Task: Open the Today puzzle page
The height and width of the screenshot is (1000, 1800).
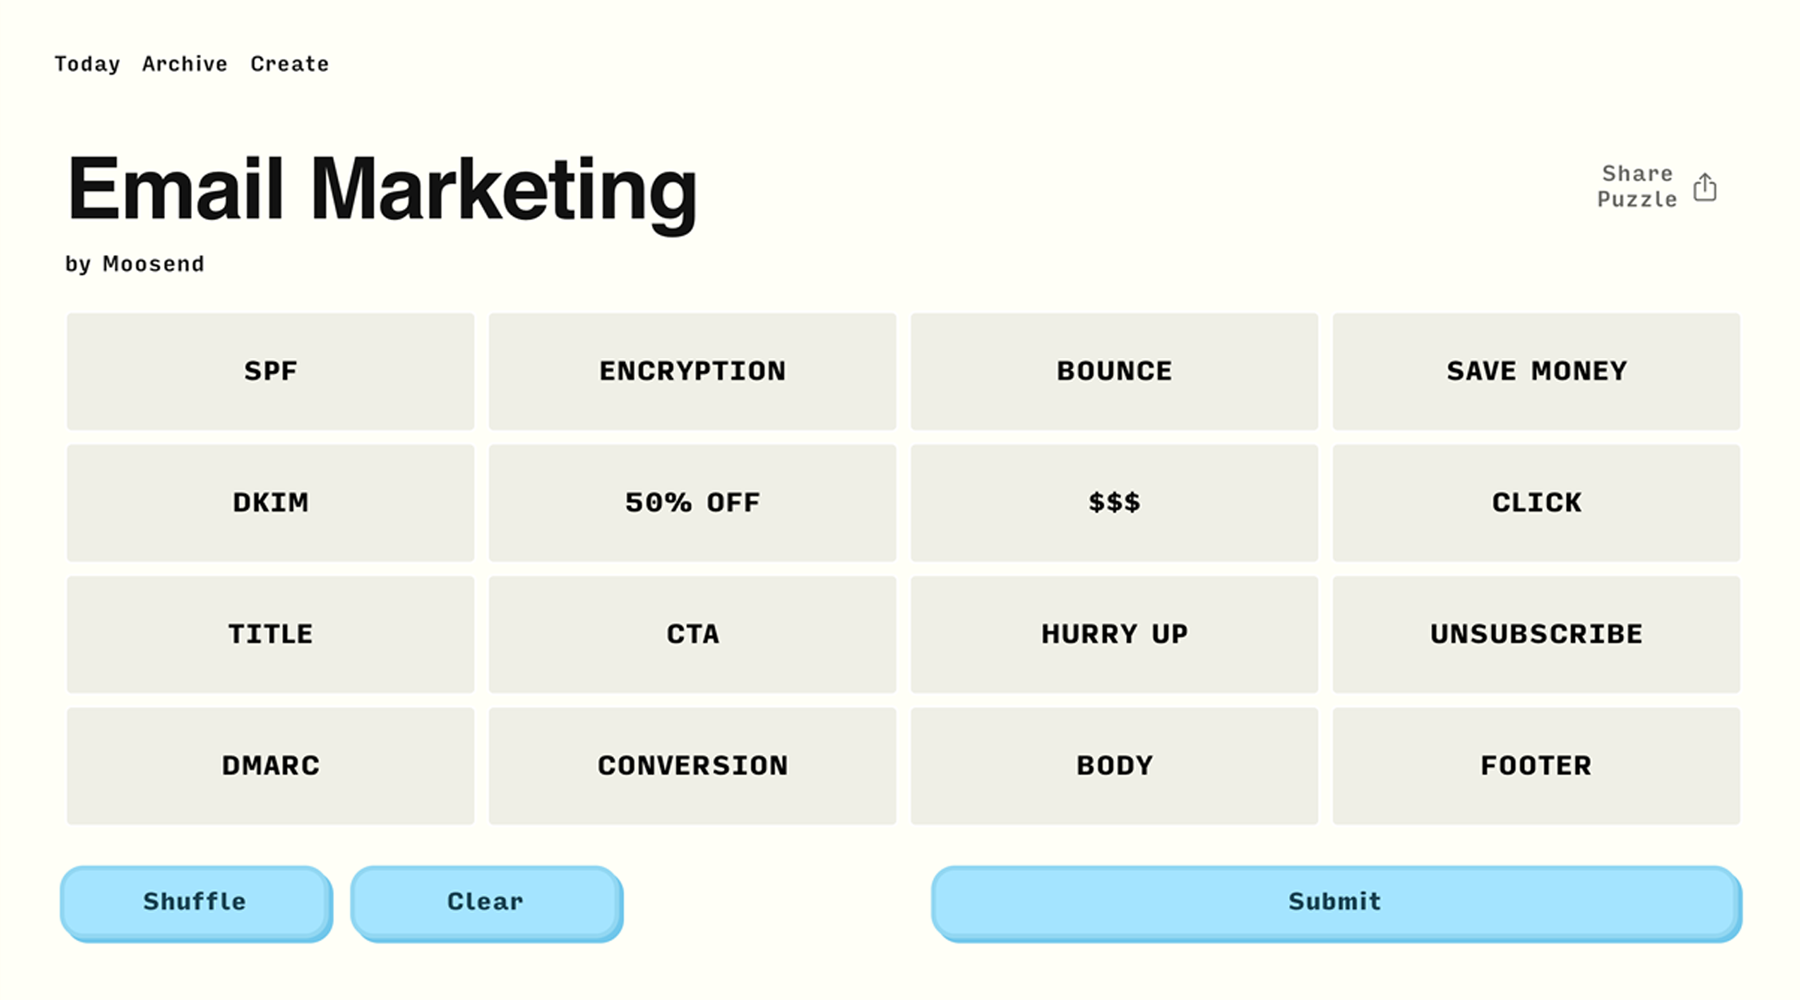Action: point(87,64)
